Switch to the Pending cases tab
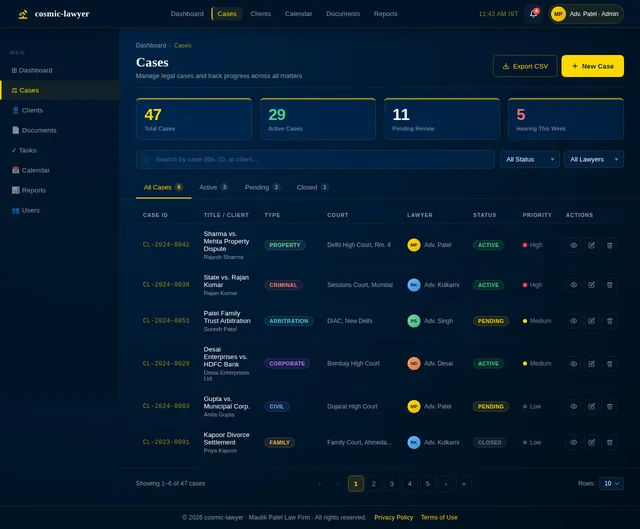This screenshot has height=529, width=640. click(263, 187)
